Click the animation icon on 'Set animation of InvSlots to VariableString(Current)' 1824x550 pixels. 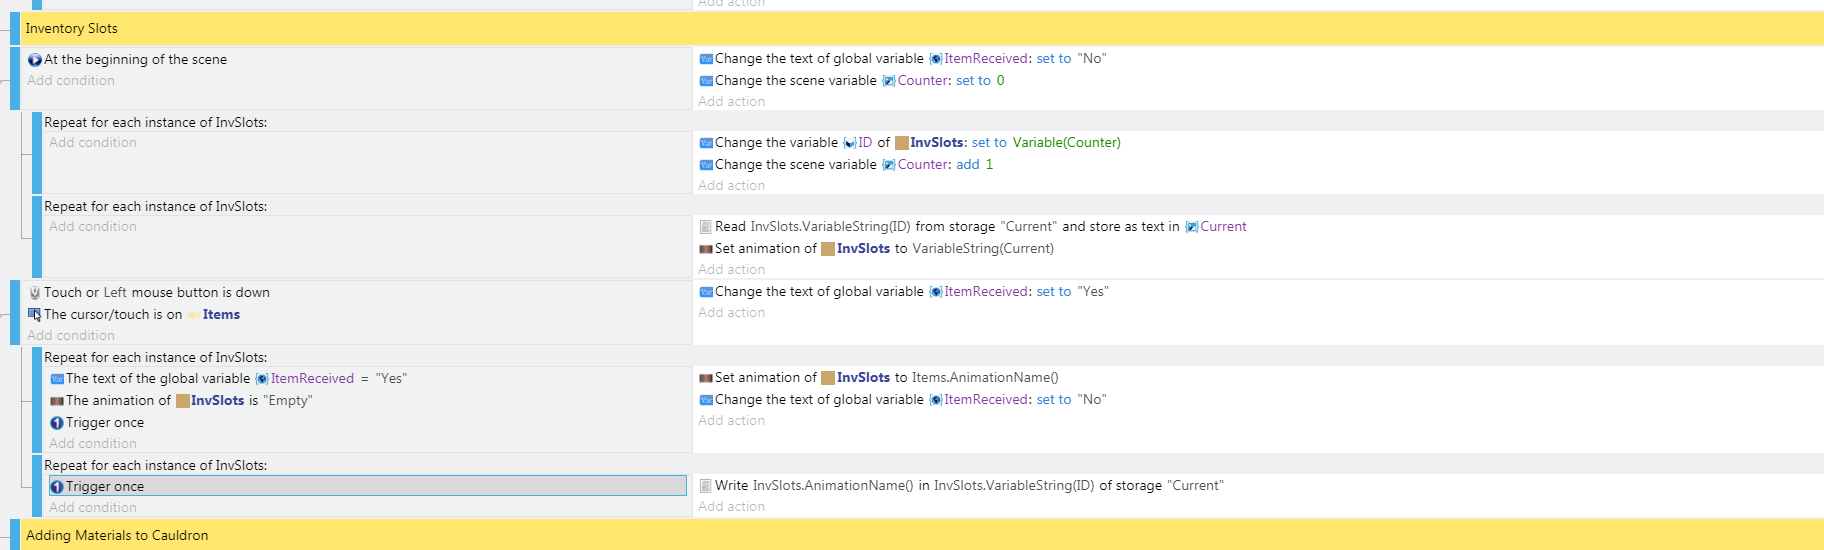706,249
